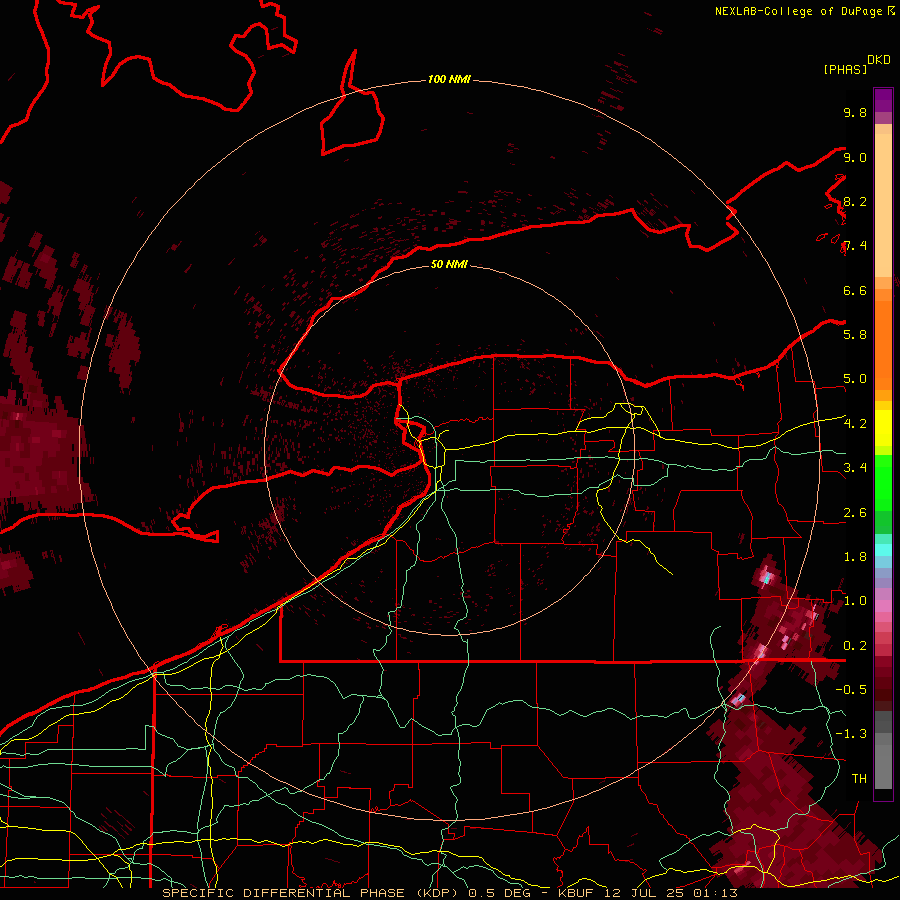900x900 pixels.
Task: Click the 100 NMI range ring label
Action: point(449,79)
